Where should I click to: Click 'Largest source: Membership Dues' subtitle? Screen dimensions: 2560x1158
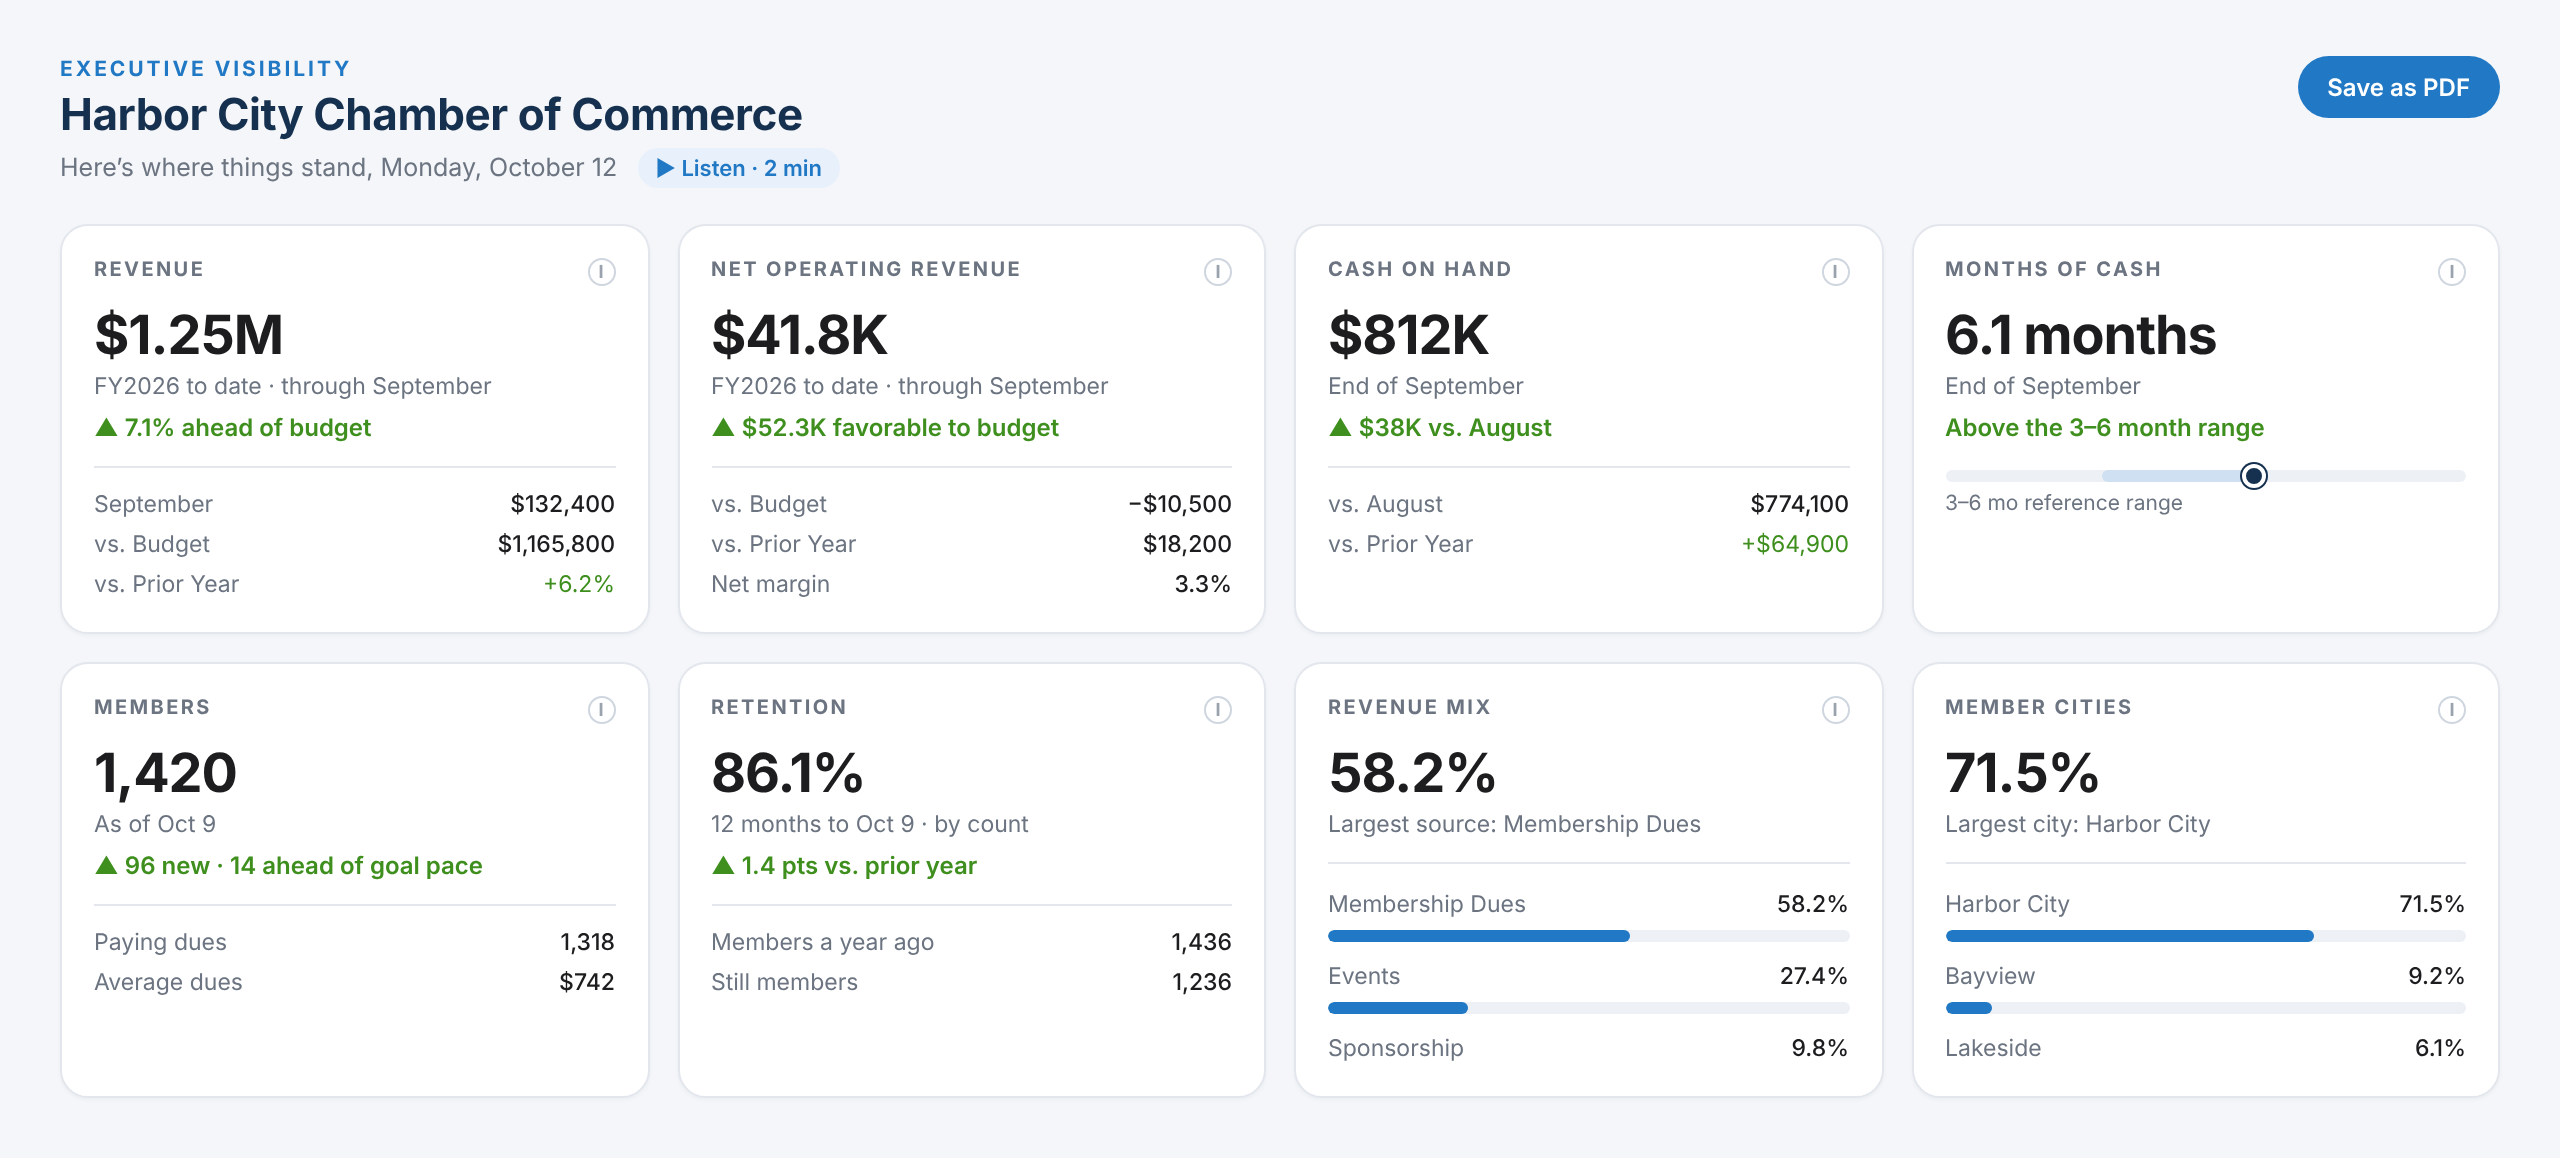tap(1514, 824)
